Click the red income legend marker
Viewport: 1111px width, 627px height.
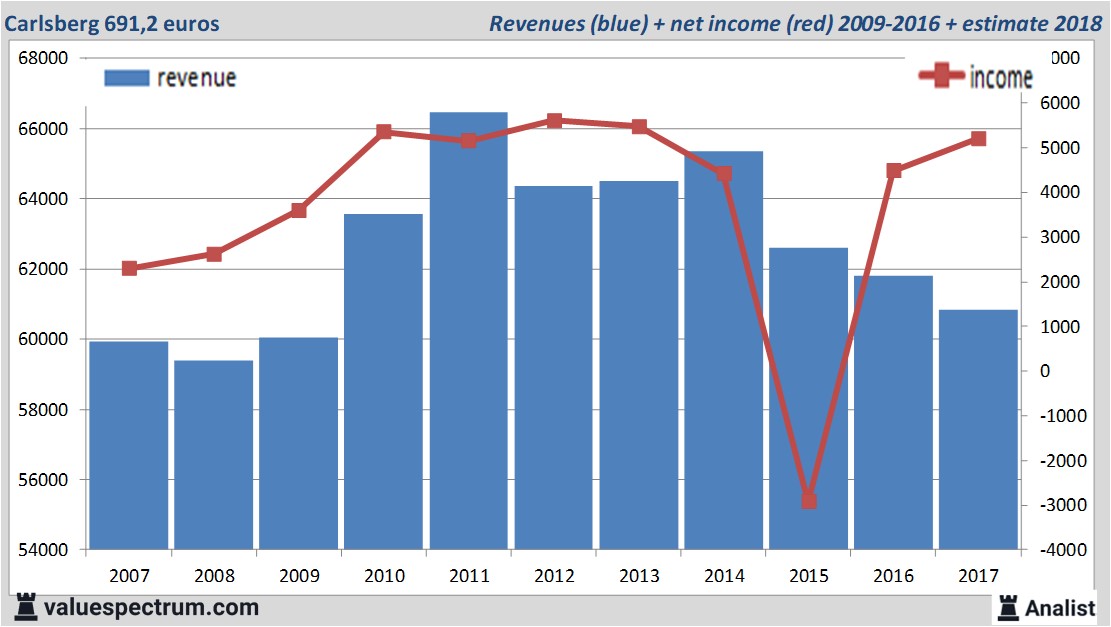point(941,75)
